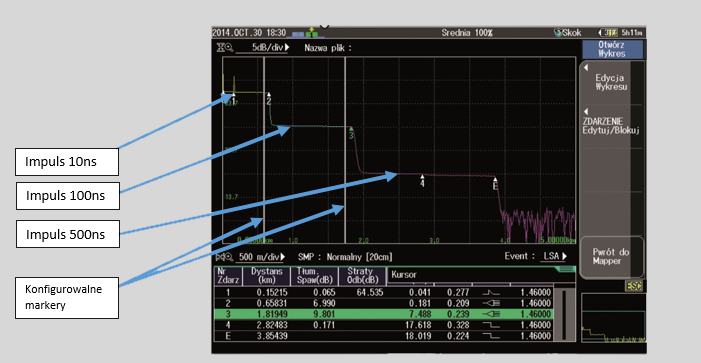Click the trace overview thumbnail

[613, 318]
